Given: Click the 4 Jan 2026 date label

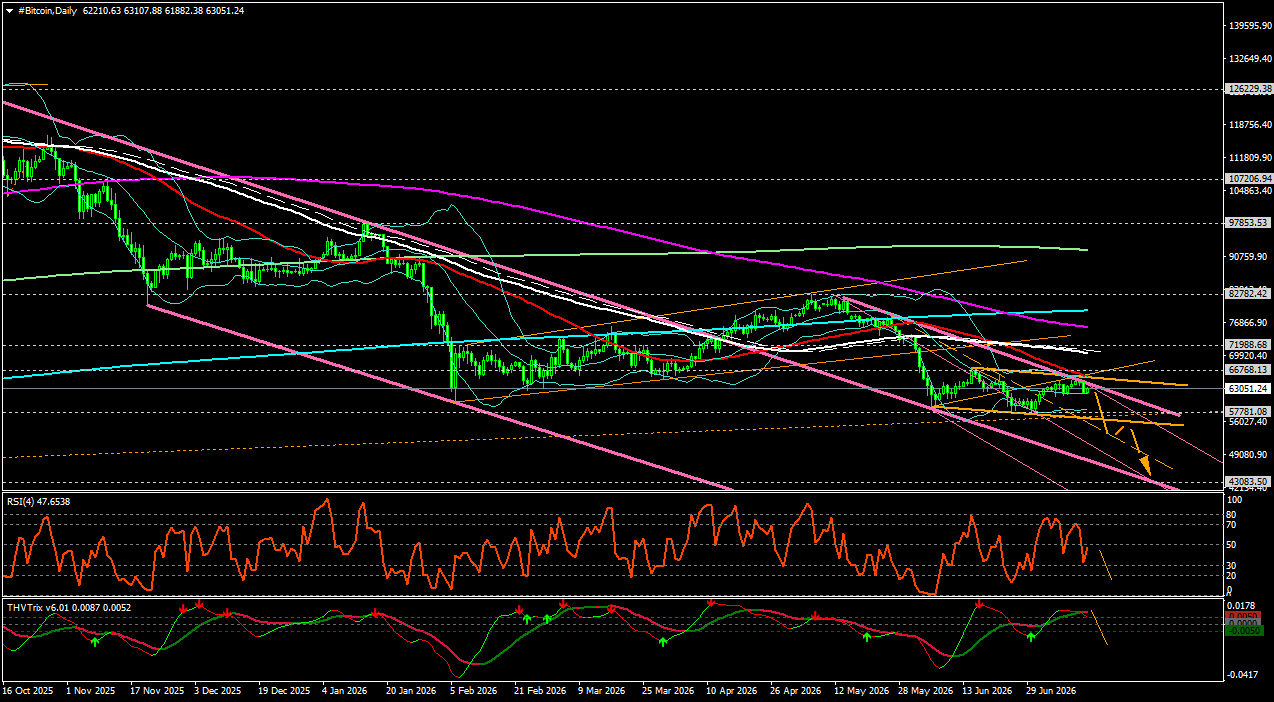Looking at the screenshot, I should click(345, 691).
